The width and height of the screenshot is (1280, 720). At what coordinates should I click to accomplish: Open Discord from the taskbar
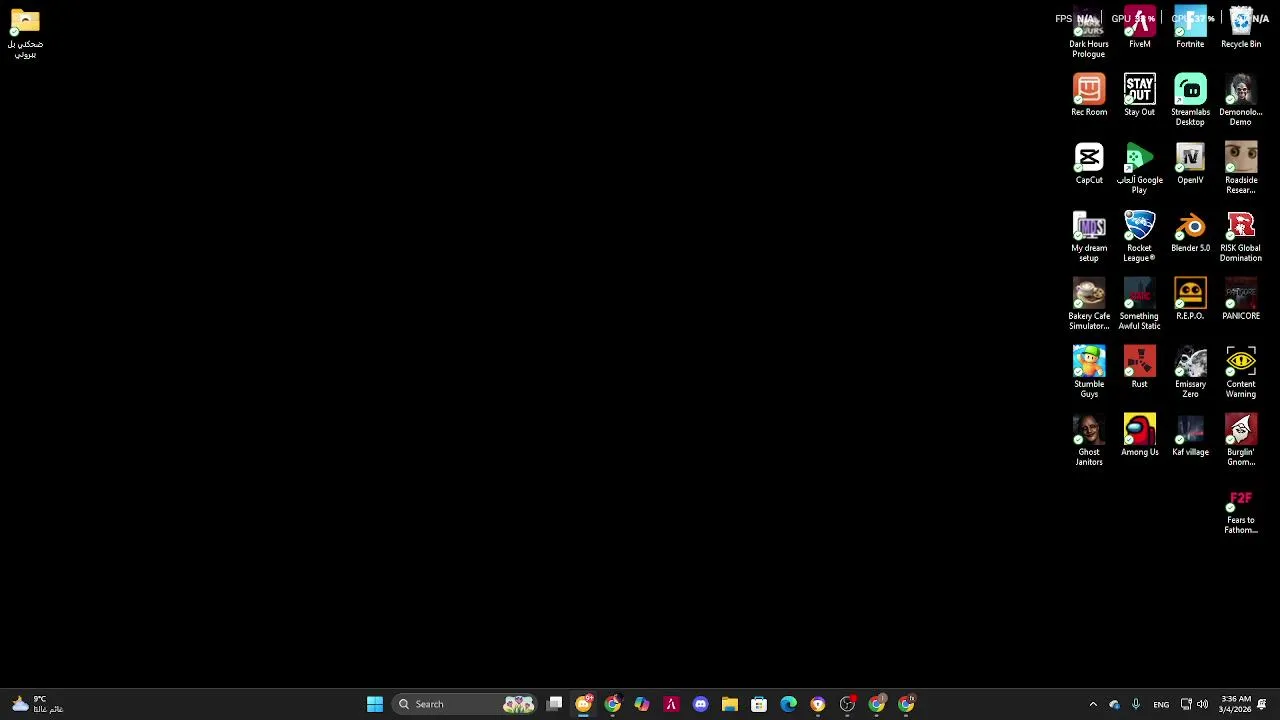pyautogui.click(x=700, y=704)
